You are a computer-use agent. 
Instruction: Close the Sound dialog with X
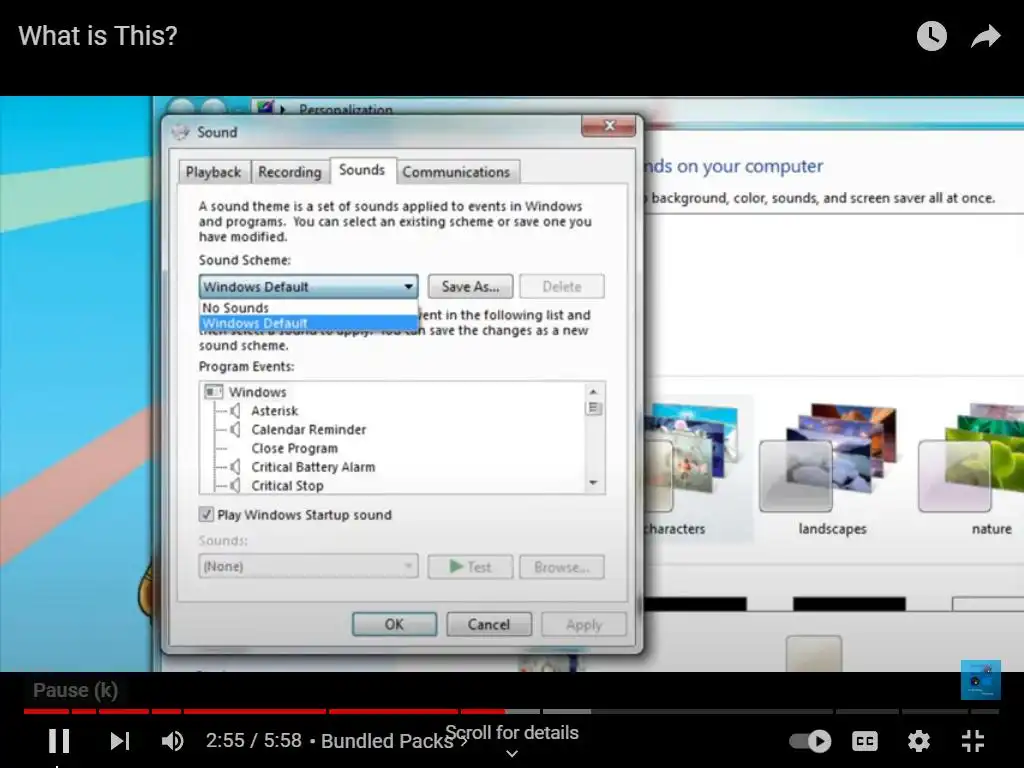click(609, 125)
